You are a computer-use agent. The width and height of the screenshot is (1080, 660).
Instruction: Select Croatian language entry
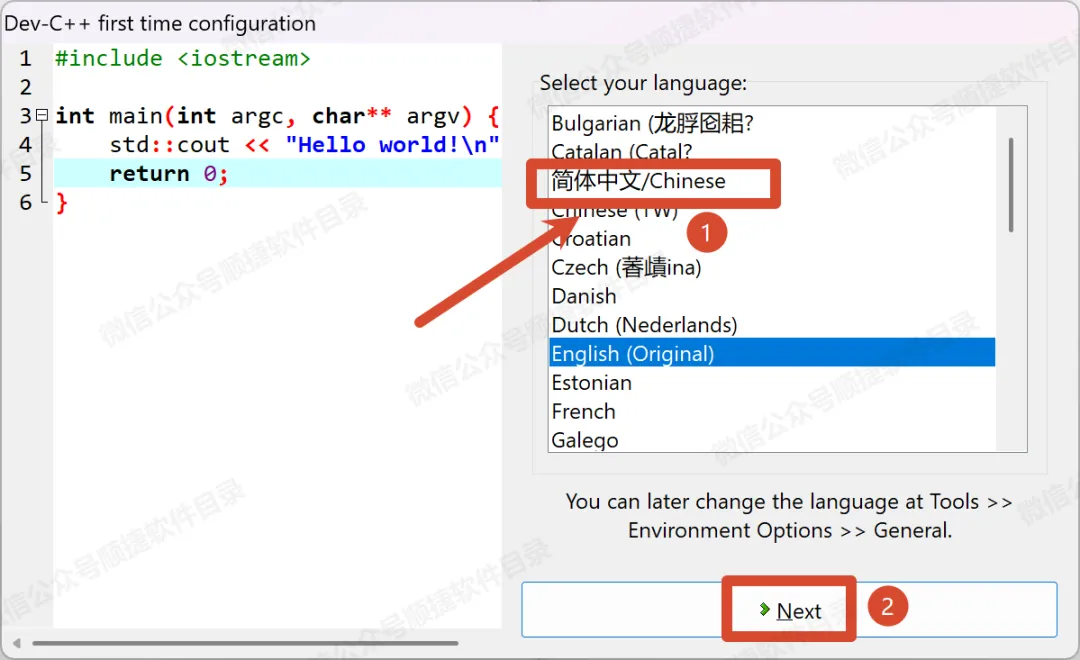772,238
